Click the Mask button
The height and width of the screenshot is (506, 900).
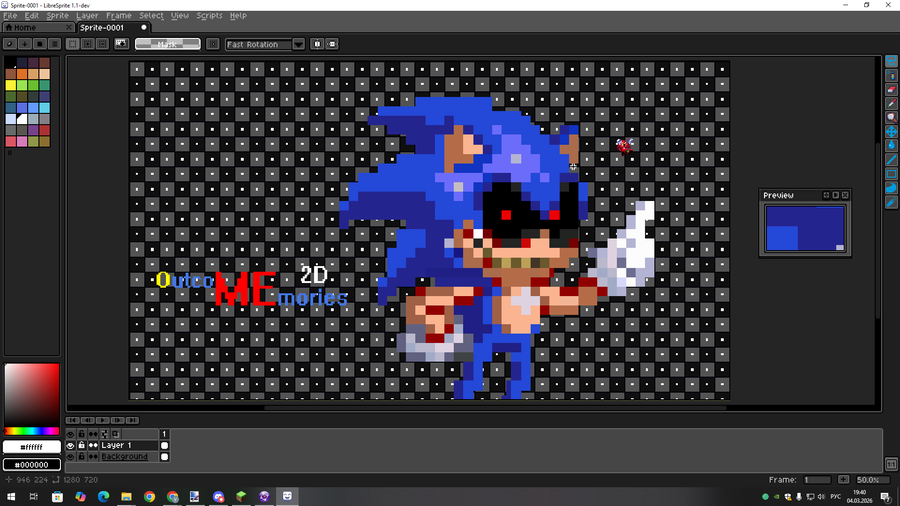coord(168,44)
